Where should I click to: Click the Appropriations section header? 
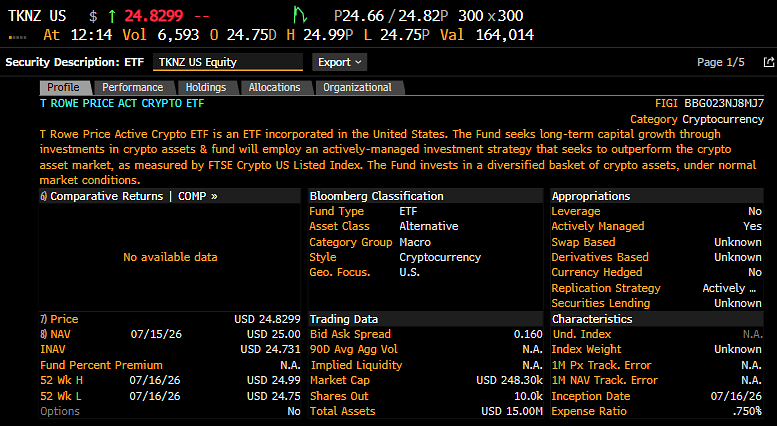coord(591,196)
